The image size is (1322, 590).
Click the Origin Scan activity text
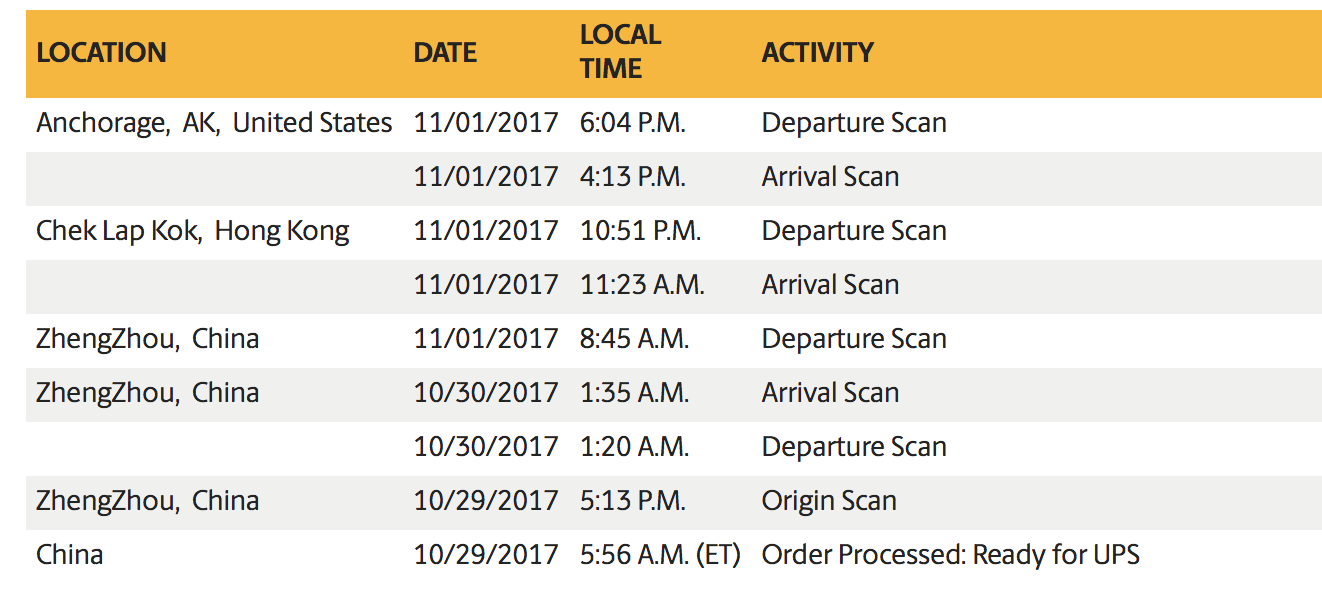point(829,501)
